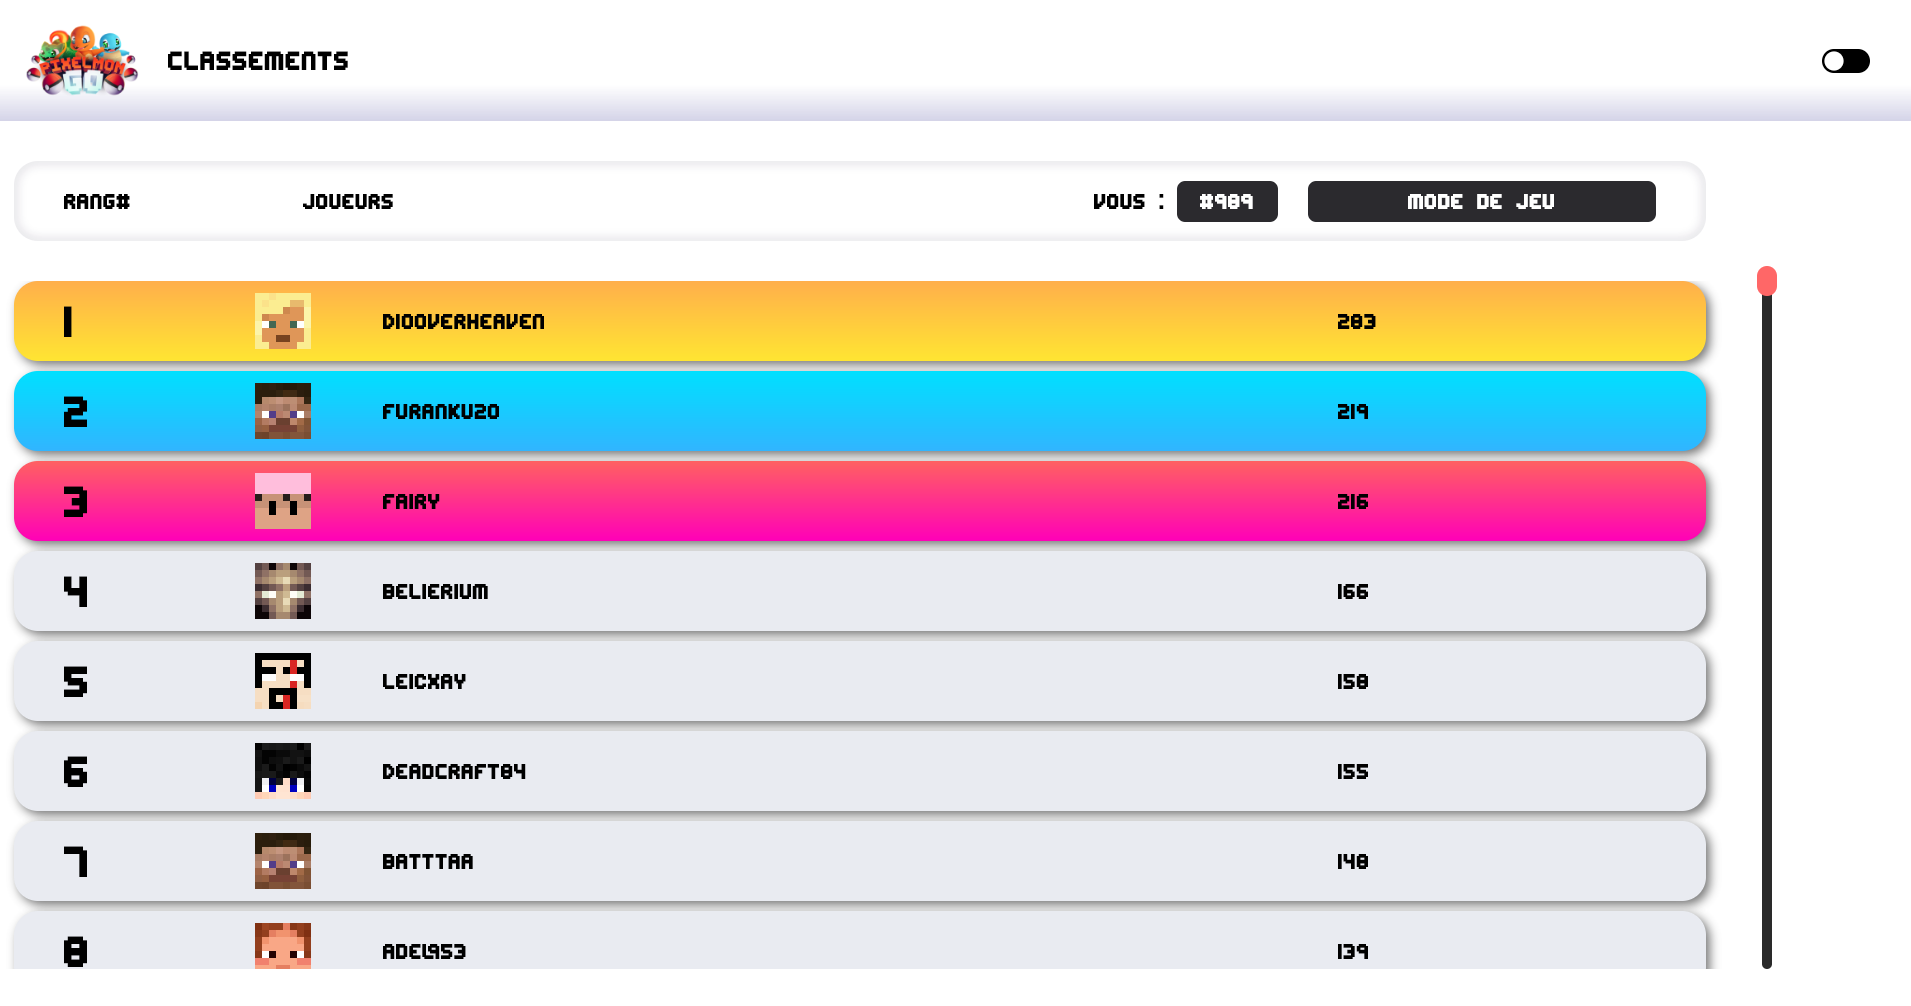
Task: Click DioOverHeaven's avatar icon
Action: point(282,321)
